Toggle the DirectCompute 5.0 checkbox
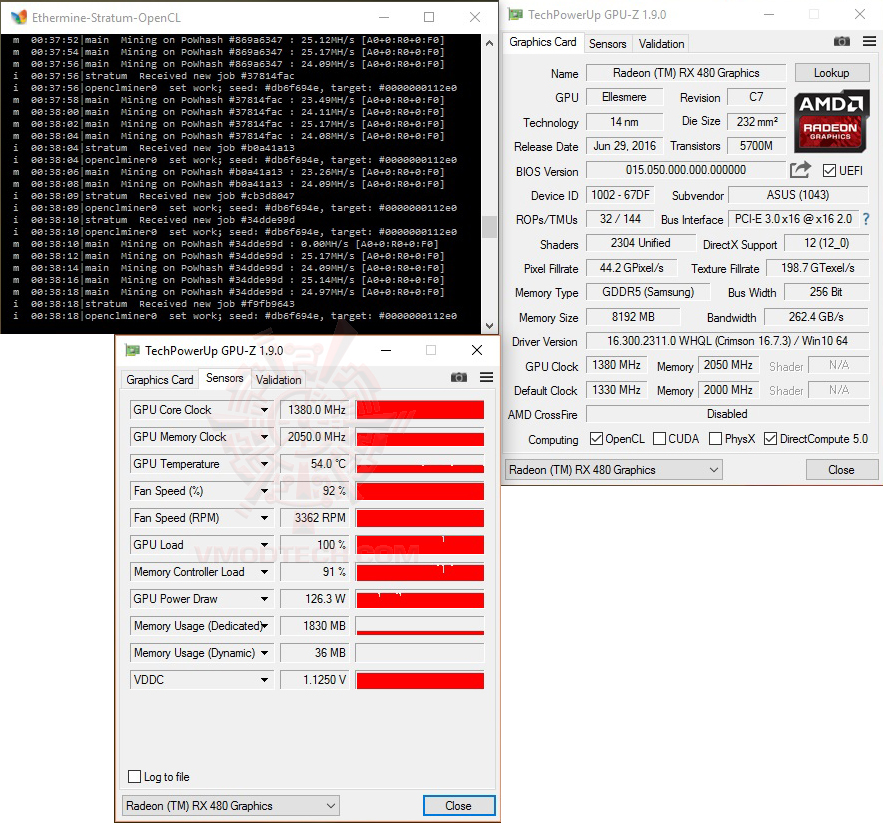Viewport: 883px width, 823px height. [x=770, y=439]
